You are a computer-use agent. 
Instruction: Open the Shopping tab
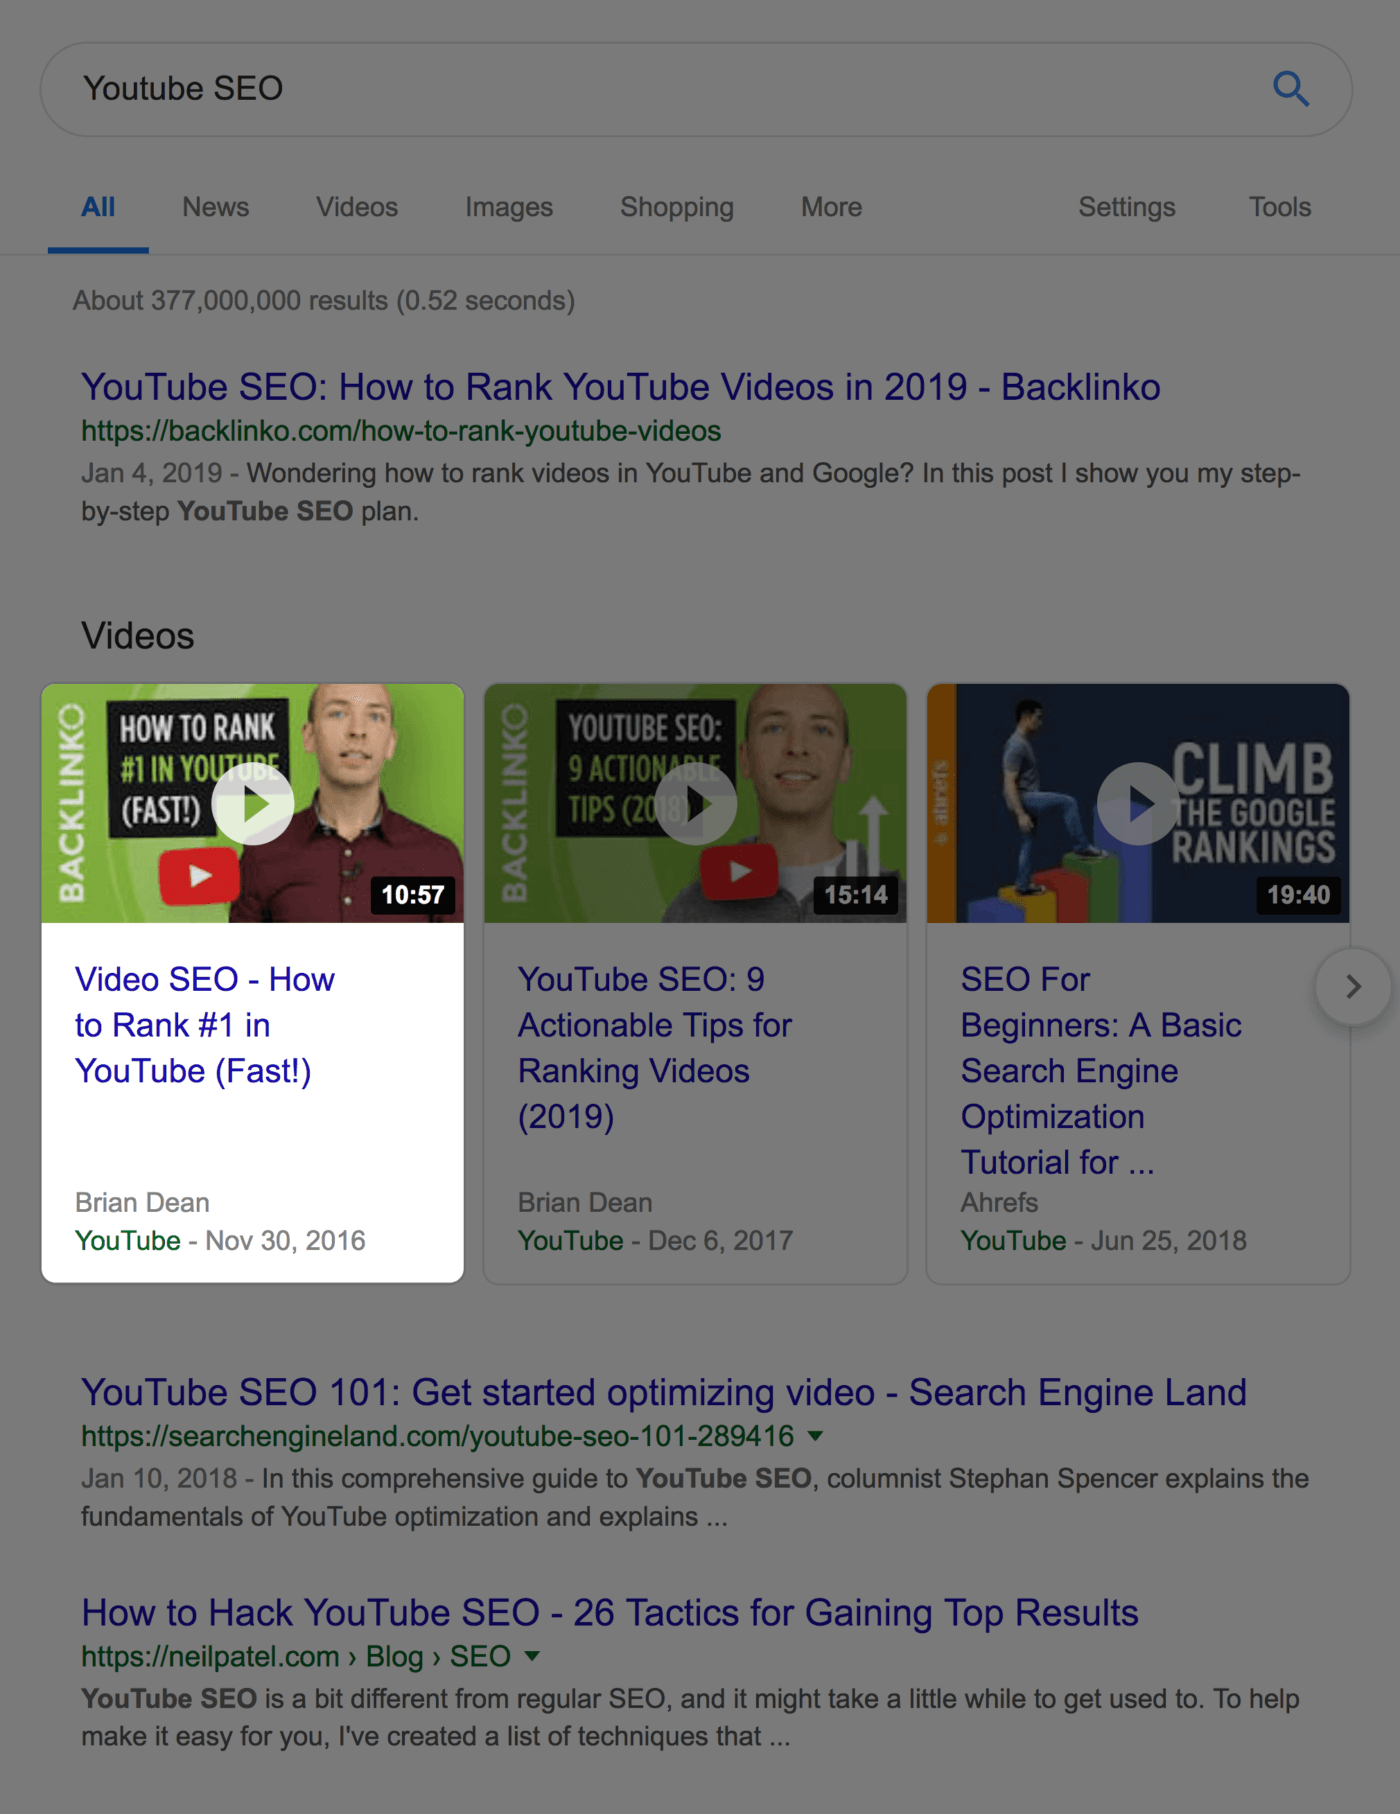pos(677,207)
